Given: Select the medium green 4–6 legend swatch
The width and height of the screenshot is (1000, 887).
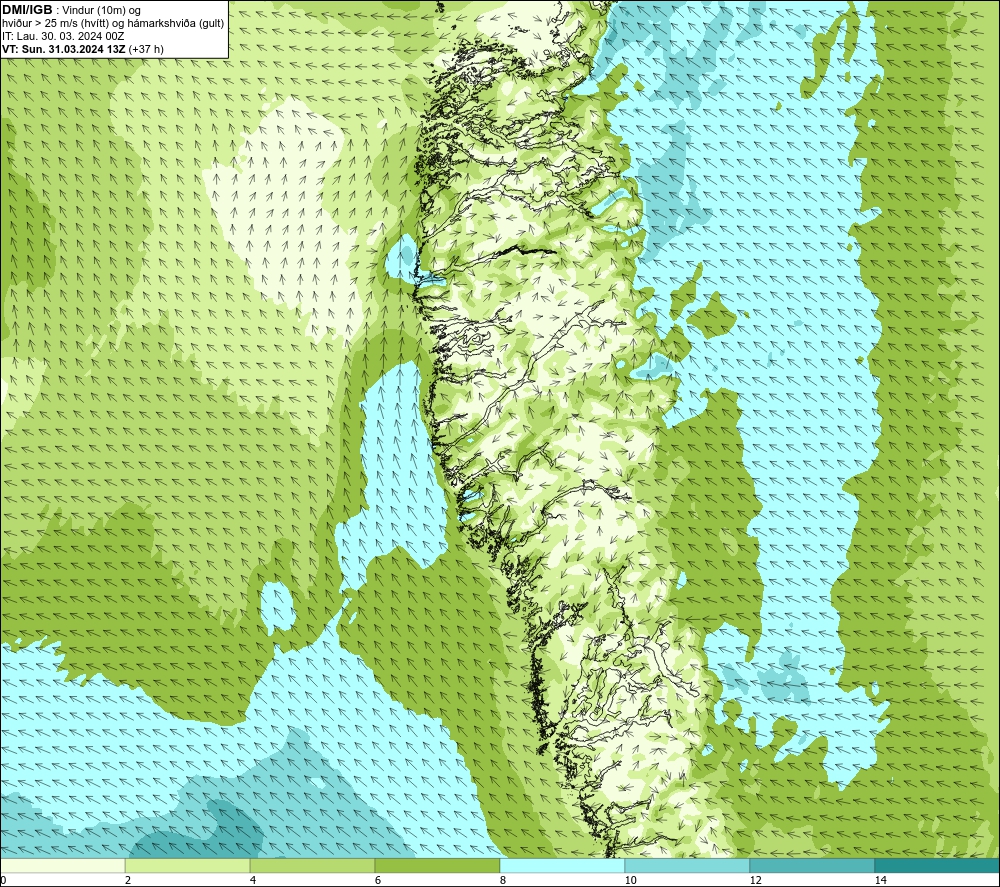Looking at the screenshot, I should pyautogui.click(x=312, y=865).
